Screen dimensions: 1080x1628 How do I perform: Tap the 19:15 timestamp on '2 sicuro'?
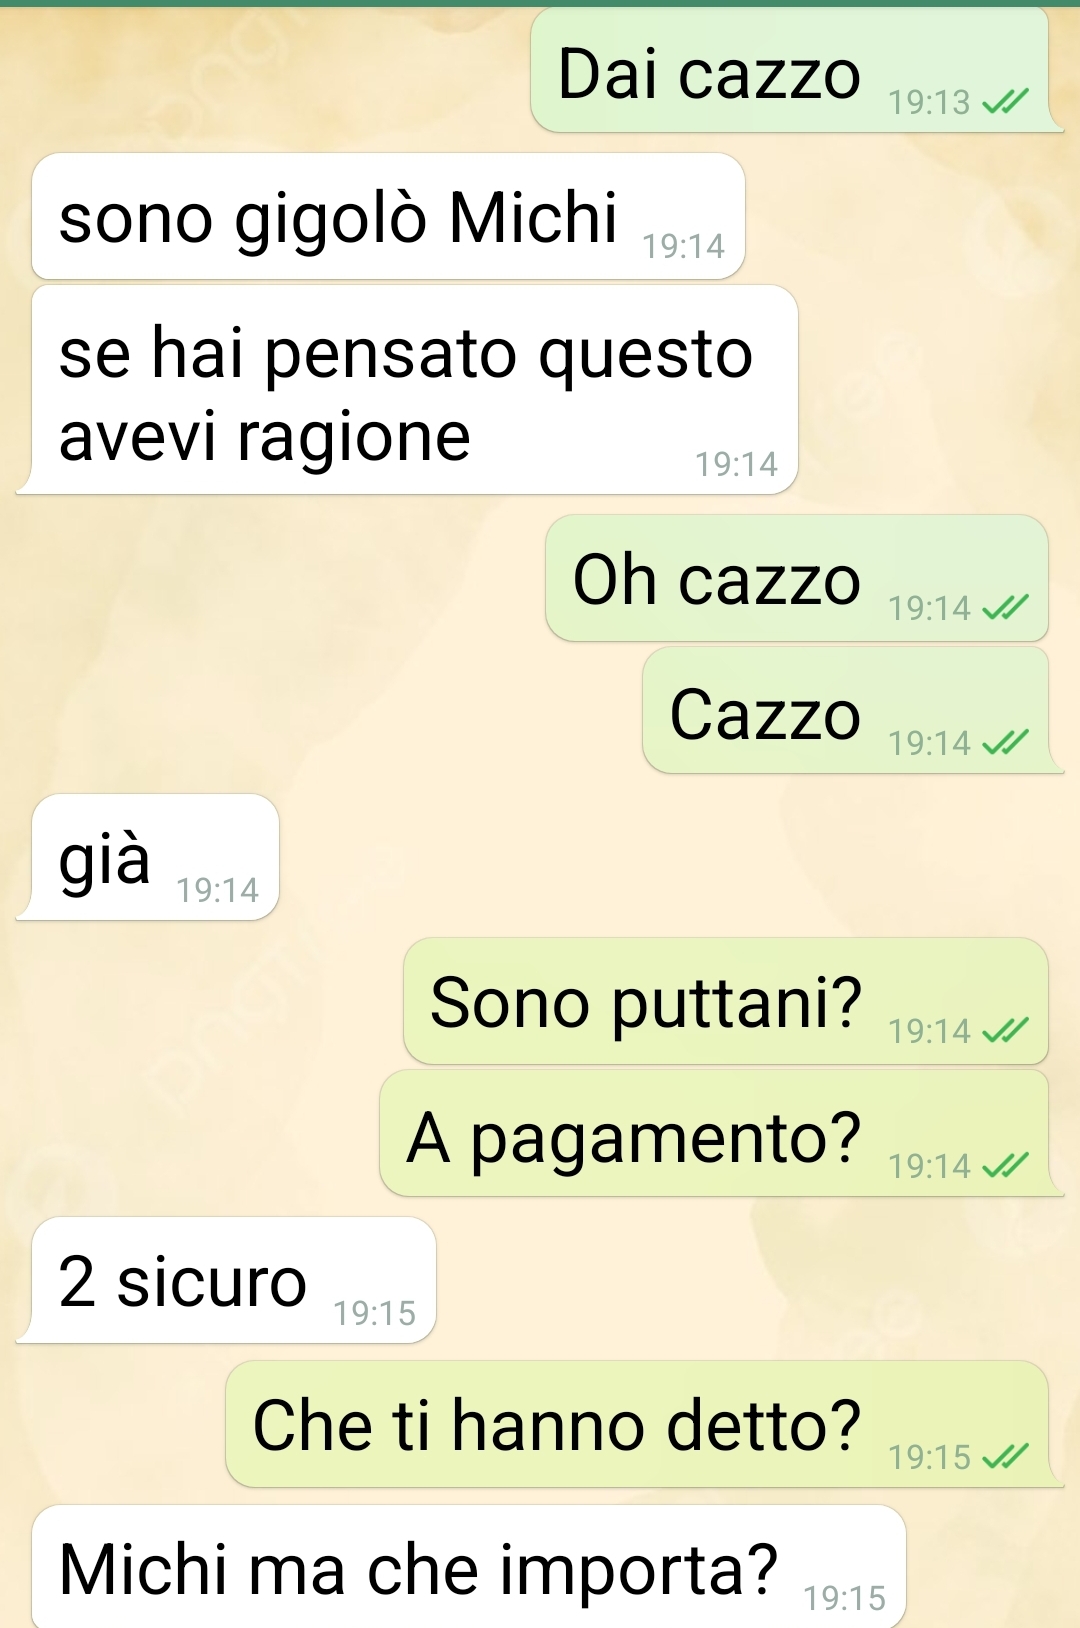[374, 1313]
